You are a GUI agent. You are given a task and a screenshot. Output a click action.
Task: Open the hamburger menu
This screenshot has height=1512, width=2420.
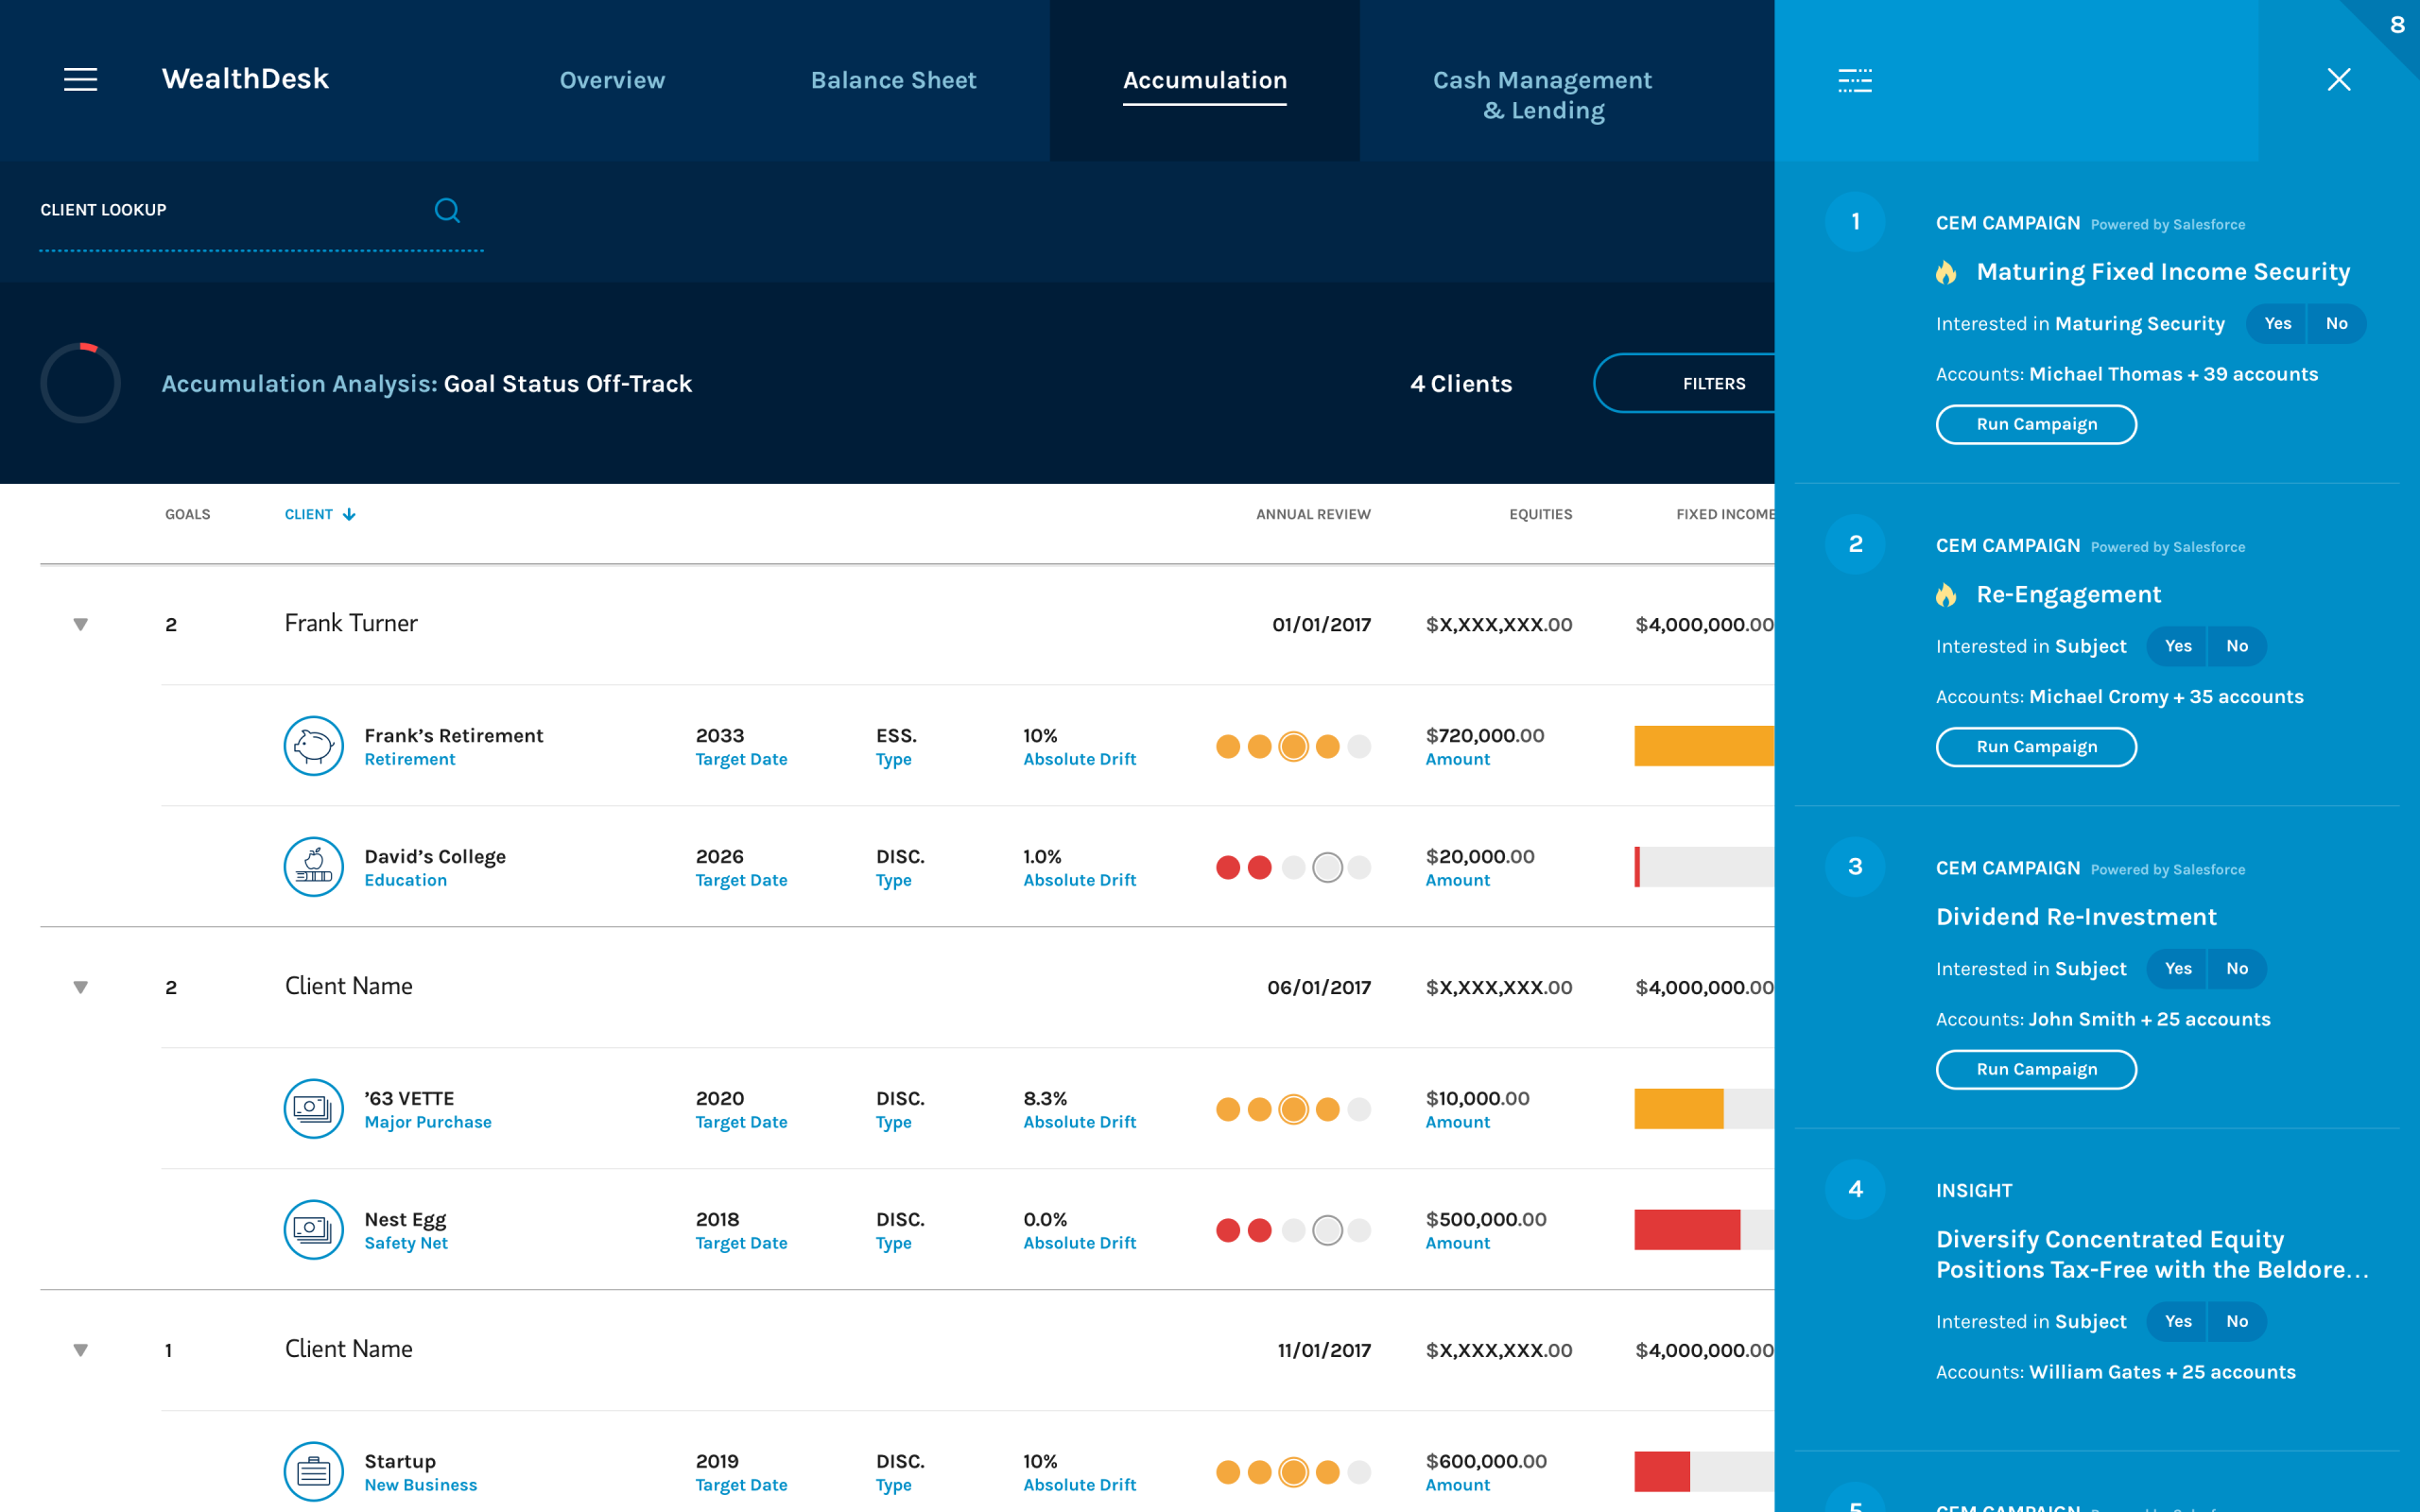point(80,79)
